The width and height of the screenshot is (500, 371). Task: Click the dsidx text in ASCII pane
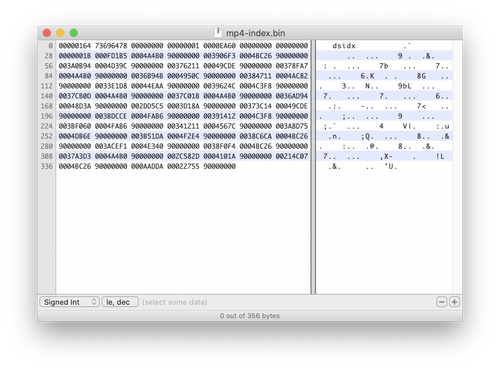click(344, 46)
